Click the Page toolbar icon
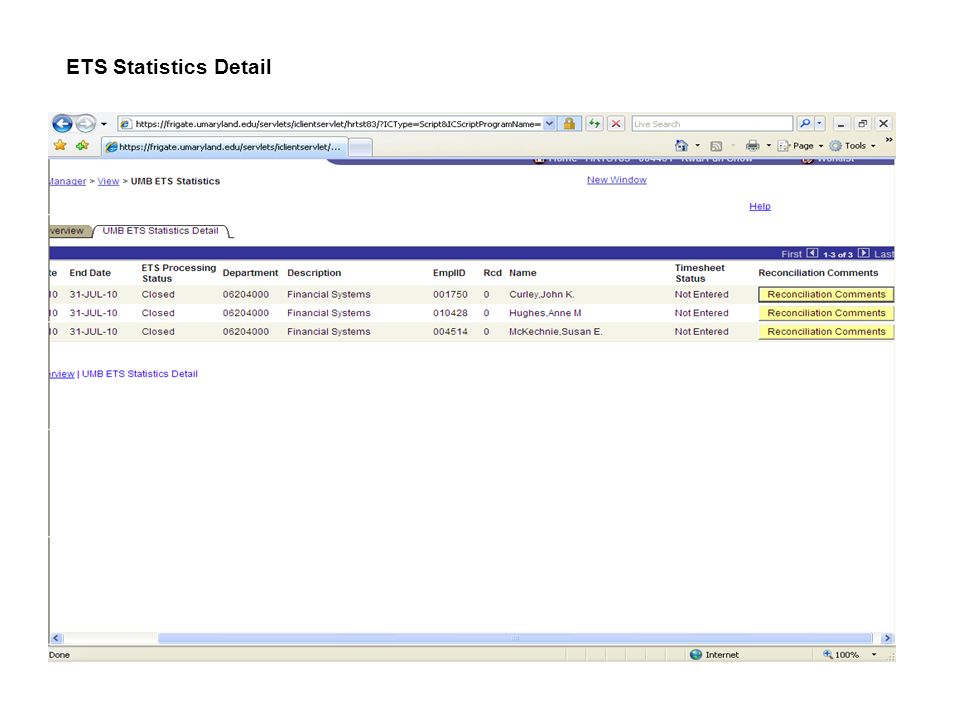 coord(784,146)
